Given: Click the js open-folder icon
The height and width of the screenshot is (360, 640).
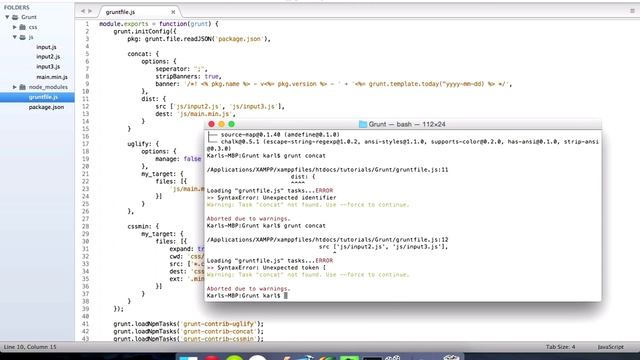Looking at the screenshot, I should tap(22, 37).
